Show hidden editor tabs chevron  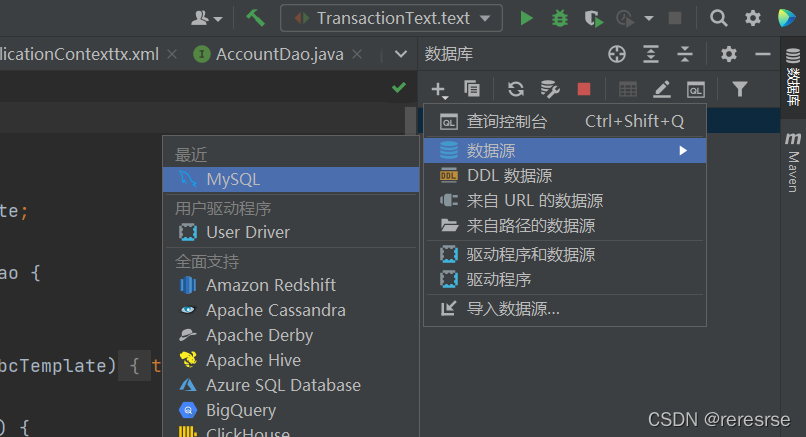pyautogui.click(x=401, y=54)
